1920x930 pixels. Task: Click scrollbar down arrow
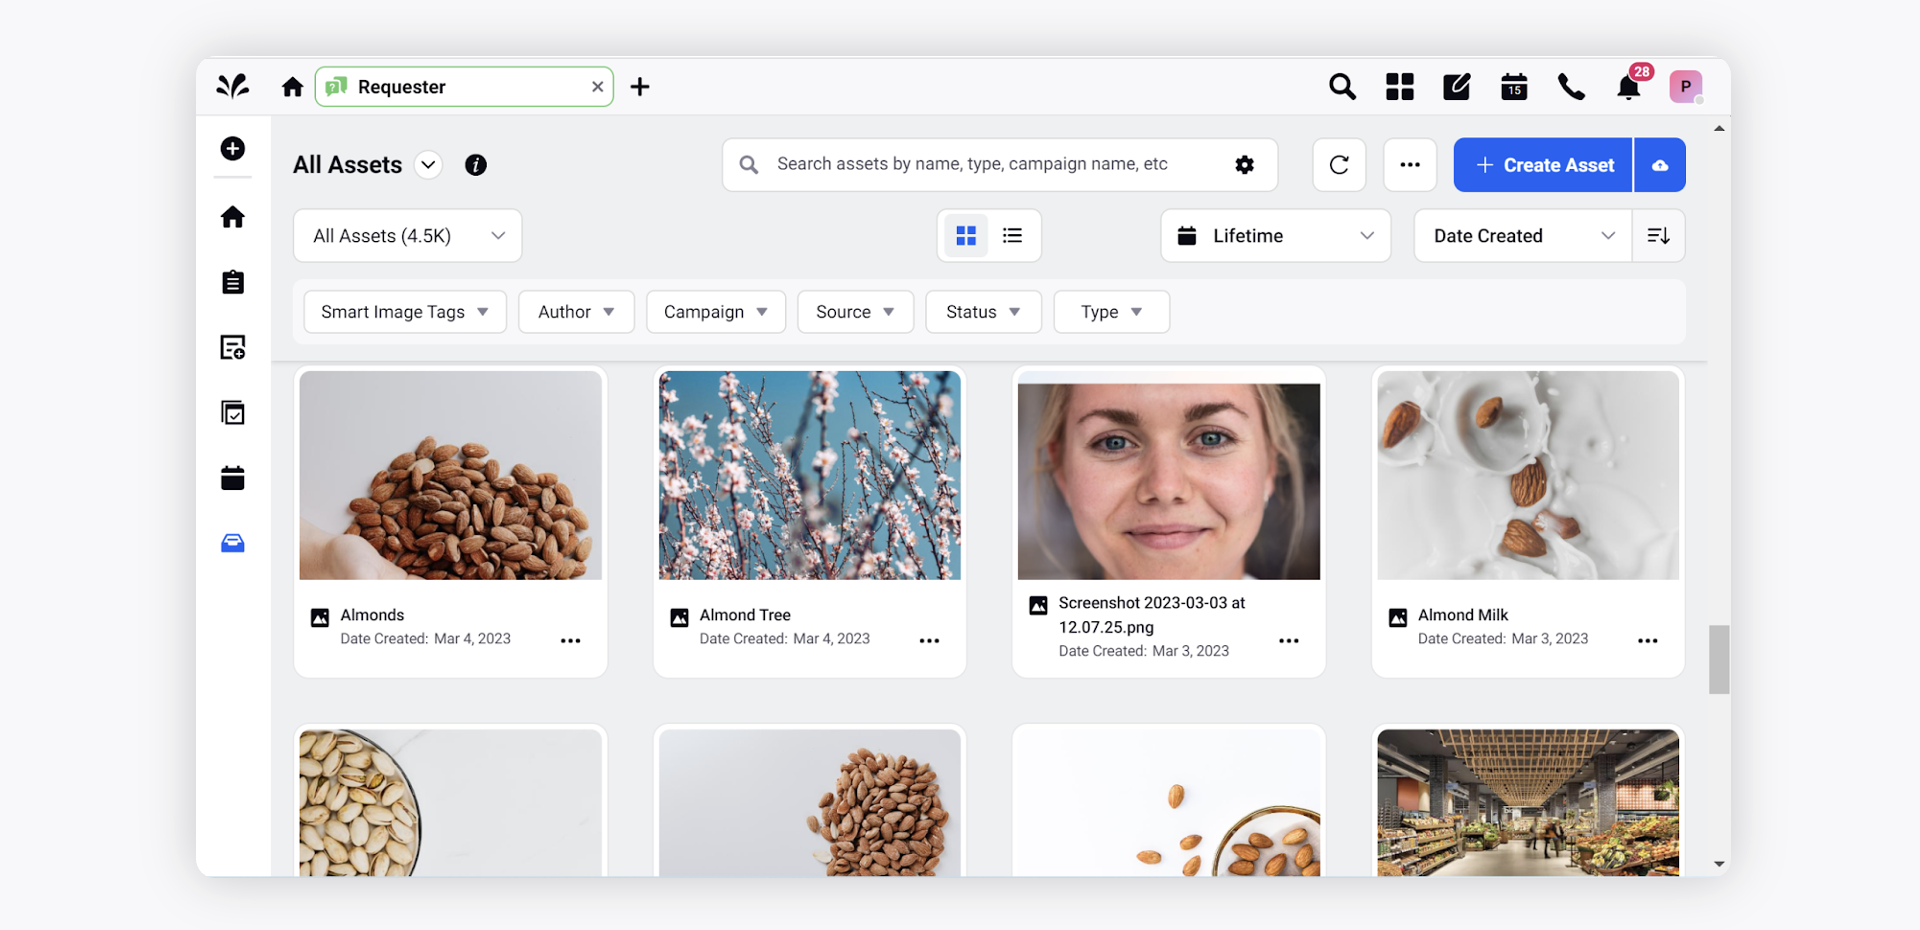pyautogui.click(x=1719, y=864)
